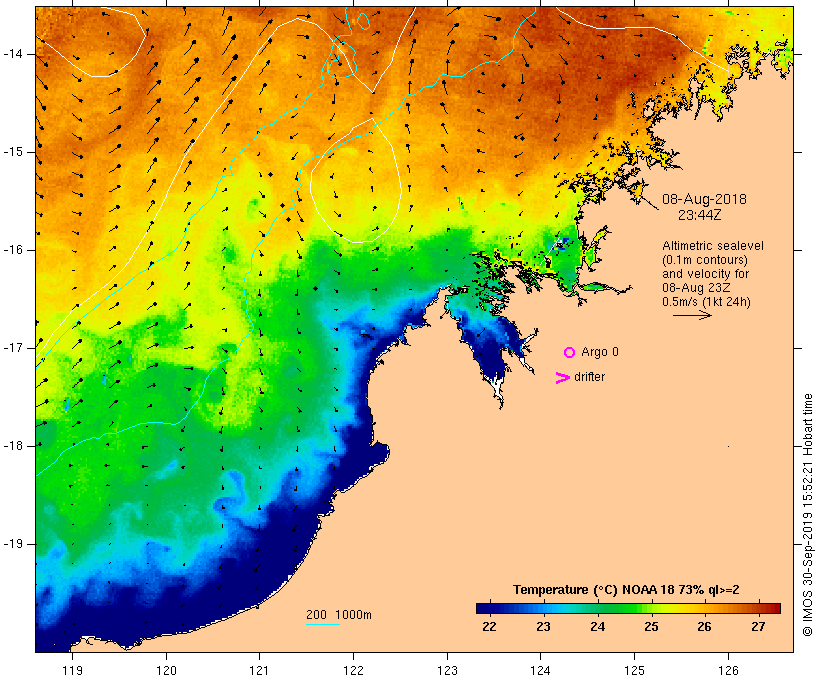Click longitude label 124

click(x=540, y=670)
